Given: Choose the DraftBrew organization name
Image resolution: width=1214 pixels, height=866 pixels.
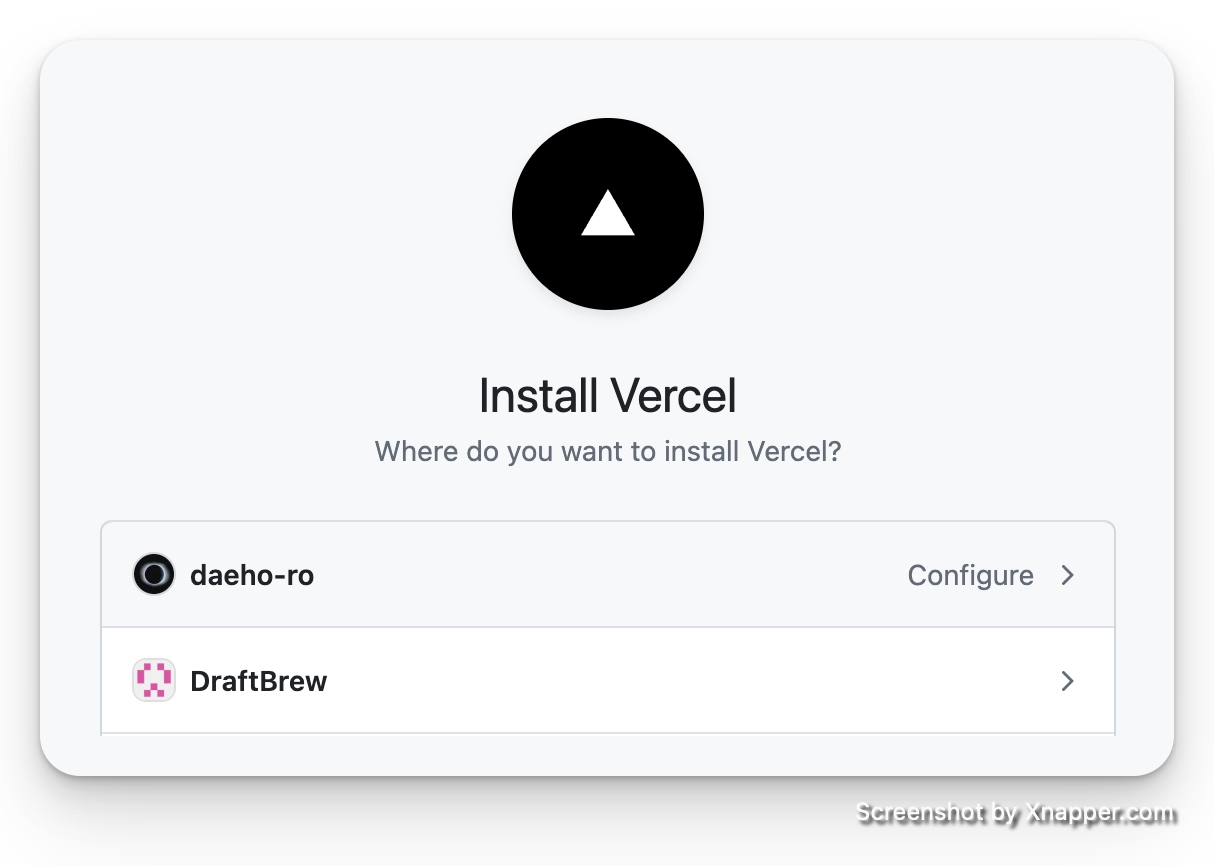Looking at the screenshot, I should (259, 681).
